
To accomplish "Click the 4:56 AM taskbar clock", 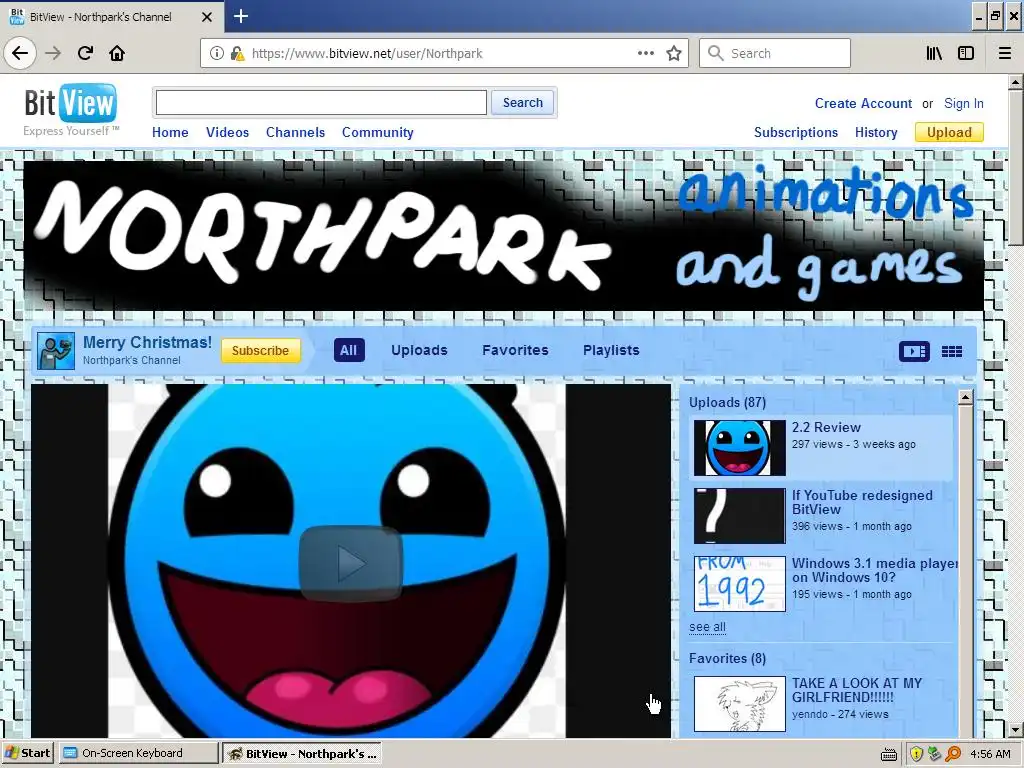I will click(990, 754).
